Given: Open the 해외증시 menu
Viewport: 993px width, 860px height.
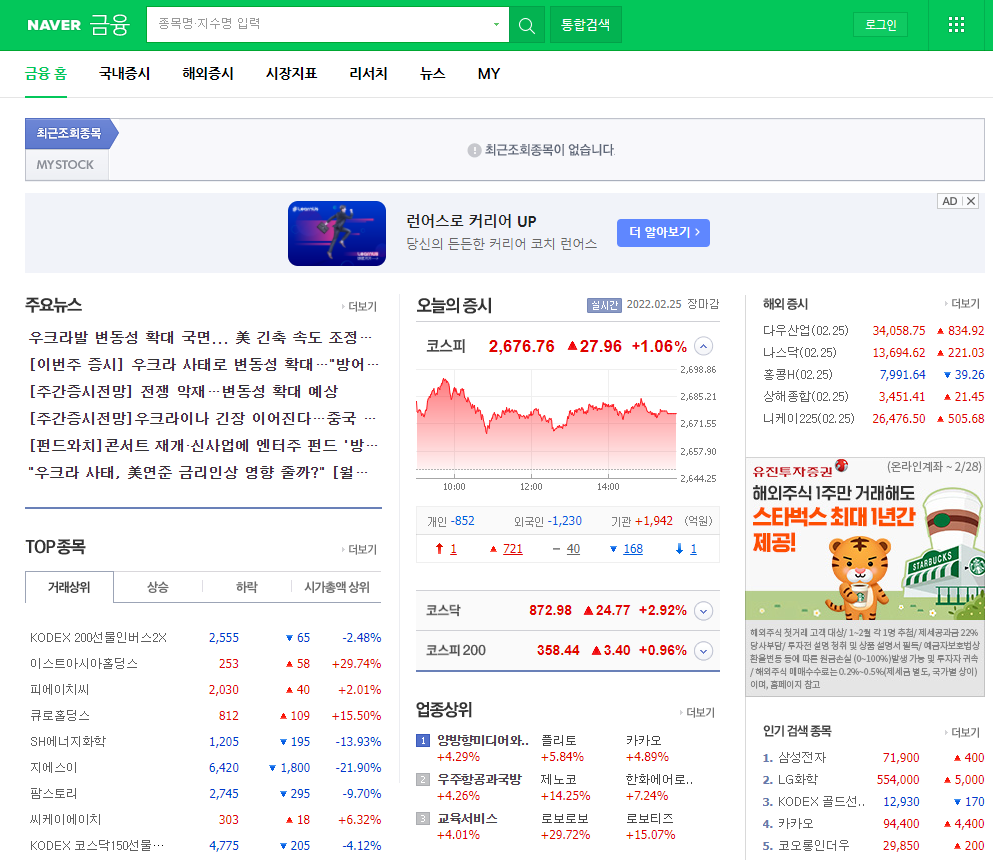Looking at the screenshot, I should click(x=208, y=74).
